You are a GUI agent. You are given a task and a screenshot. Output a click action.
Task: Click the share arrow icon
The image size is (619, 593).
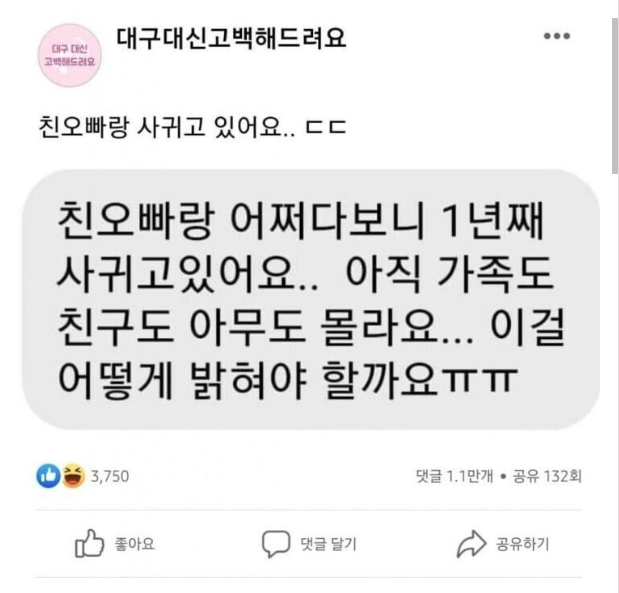[471, 544]
